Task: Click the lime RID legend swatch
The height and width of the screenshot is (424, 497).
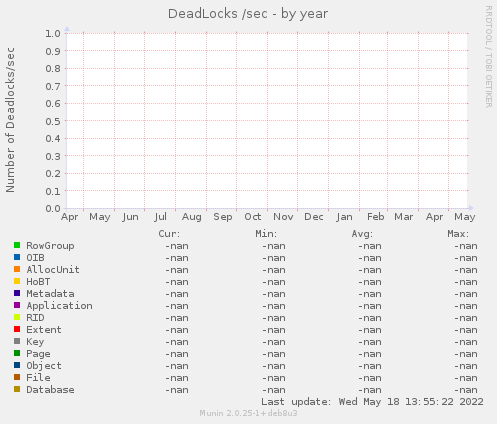Action: coord(17,317)
